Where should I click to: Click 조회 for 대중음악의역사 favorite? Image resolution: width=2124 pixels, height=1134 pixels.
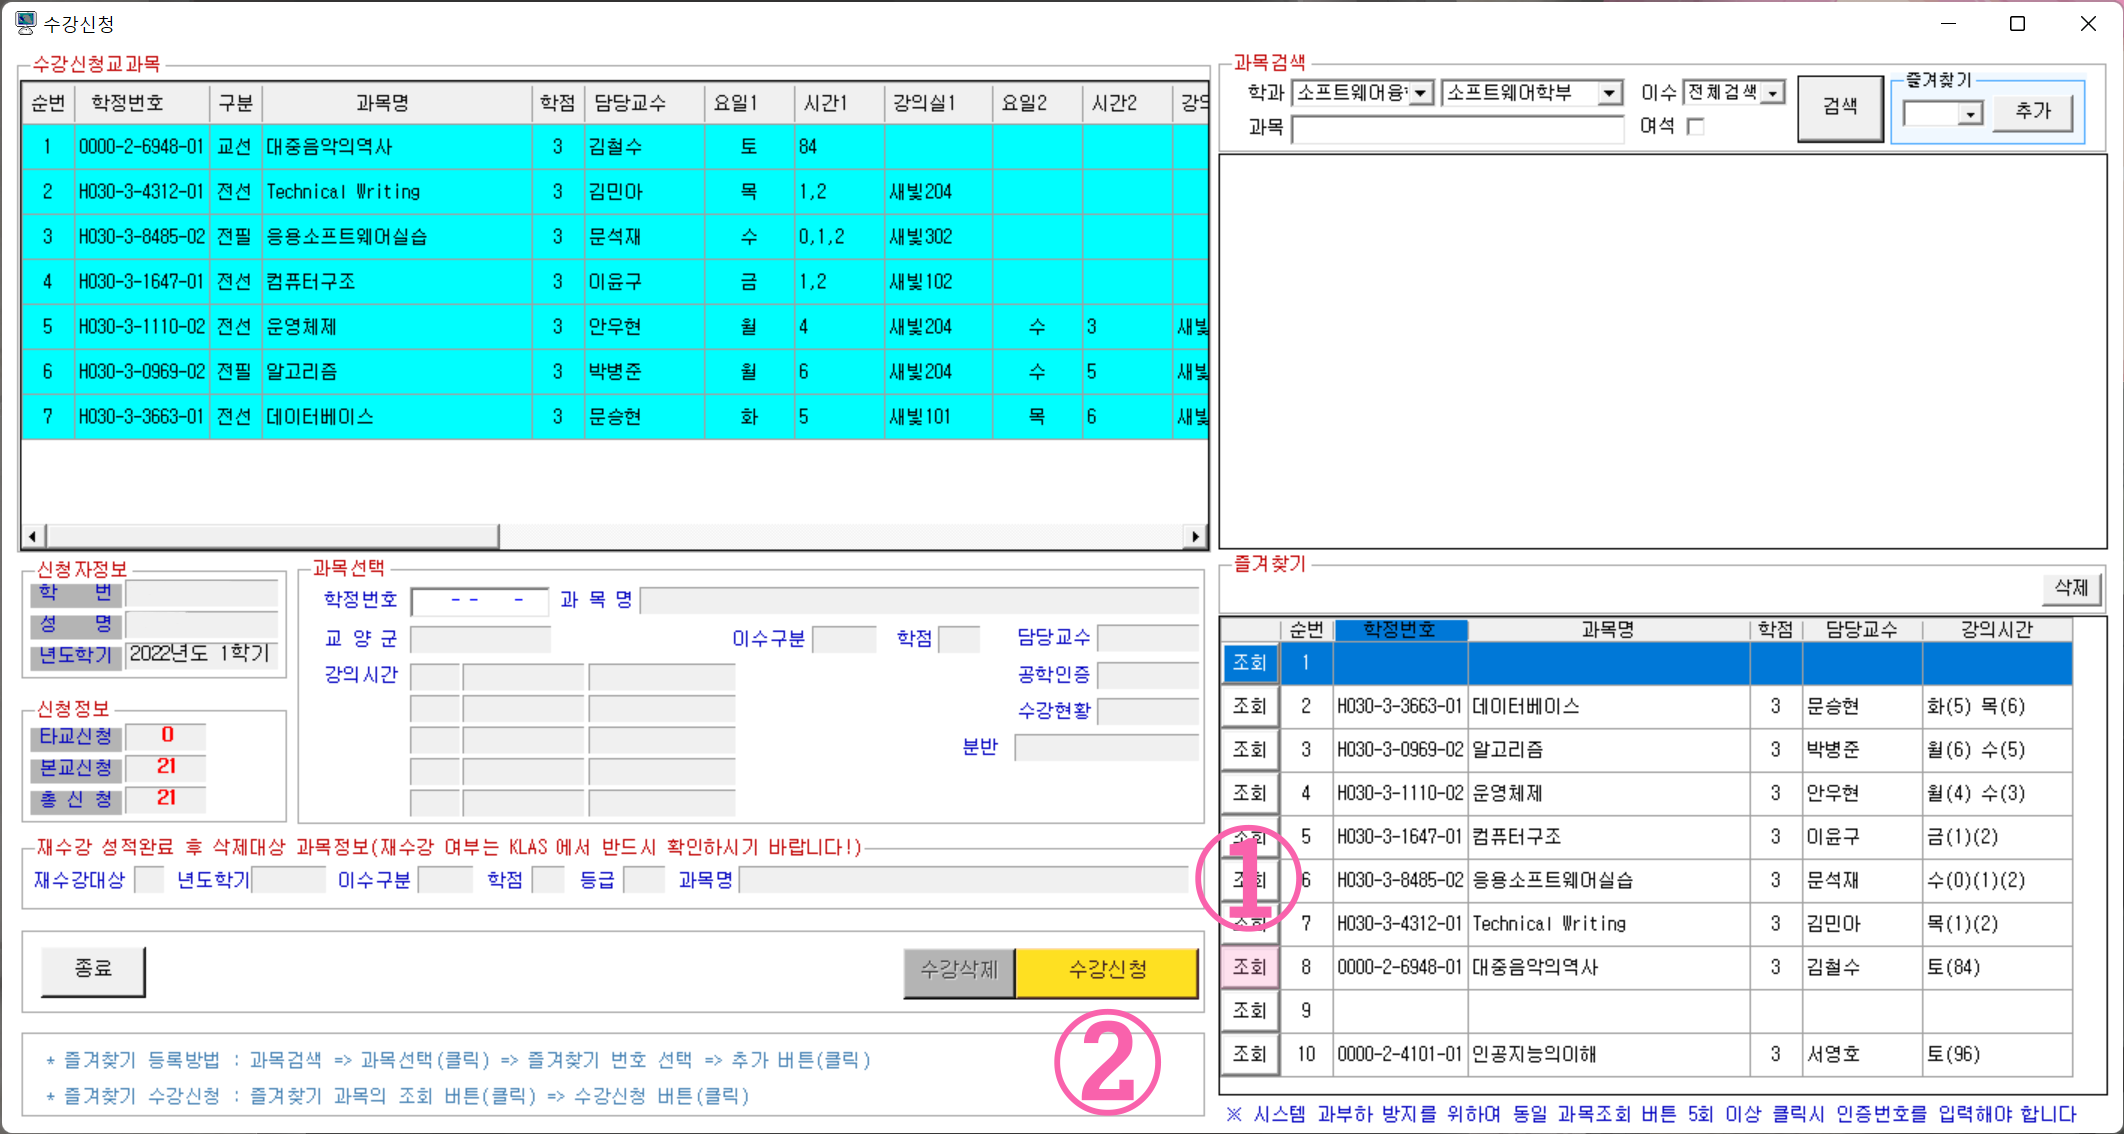[1250, 967]
